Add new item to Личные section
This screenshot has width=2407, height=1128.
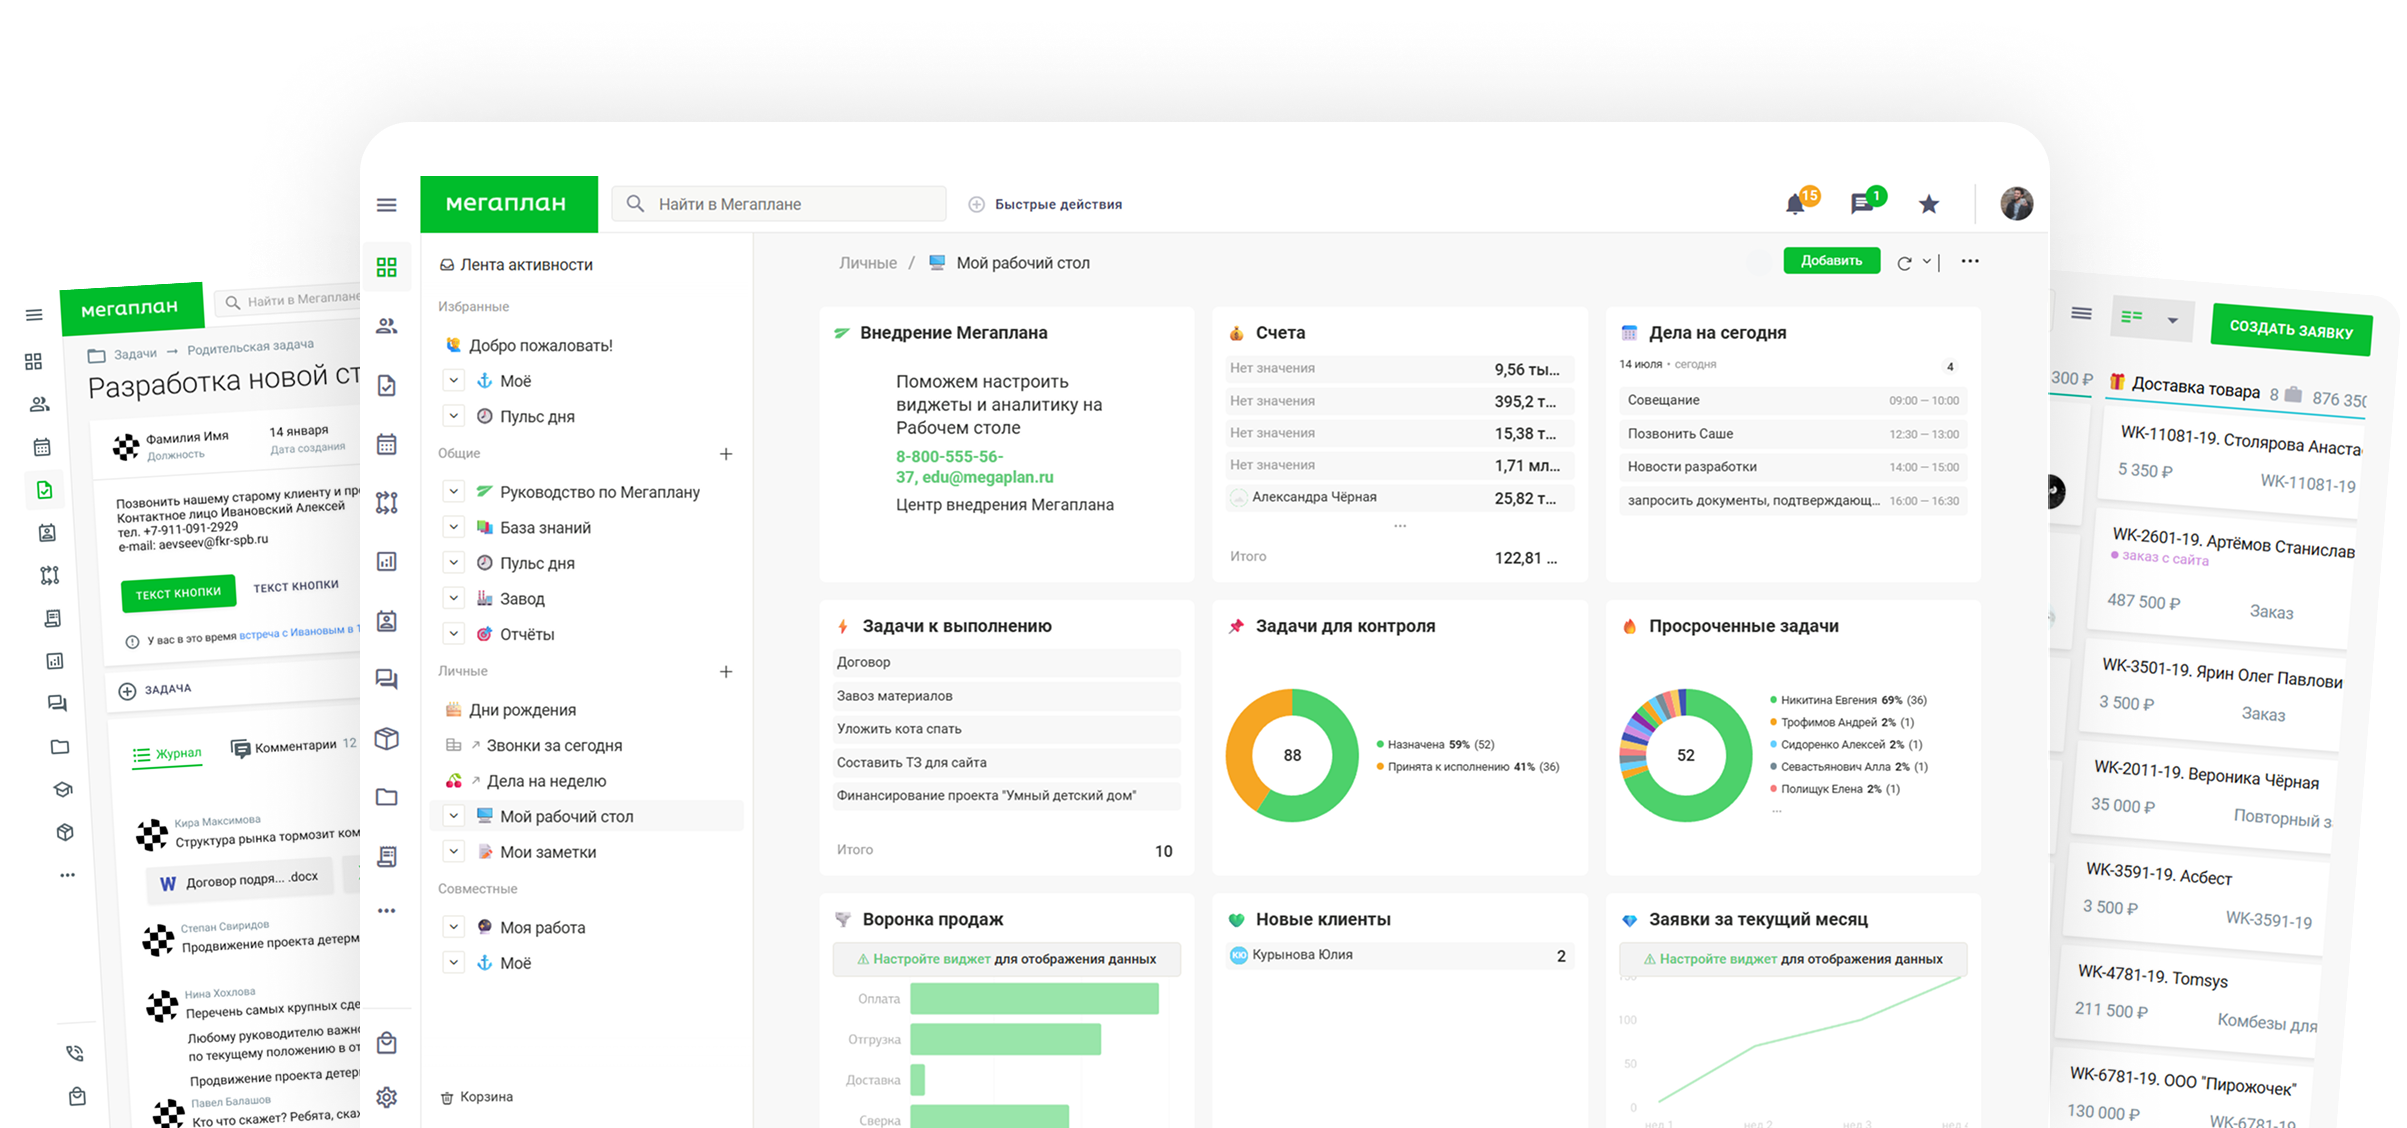[x=726, y=672]
